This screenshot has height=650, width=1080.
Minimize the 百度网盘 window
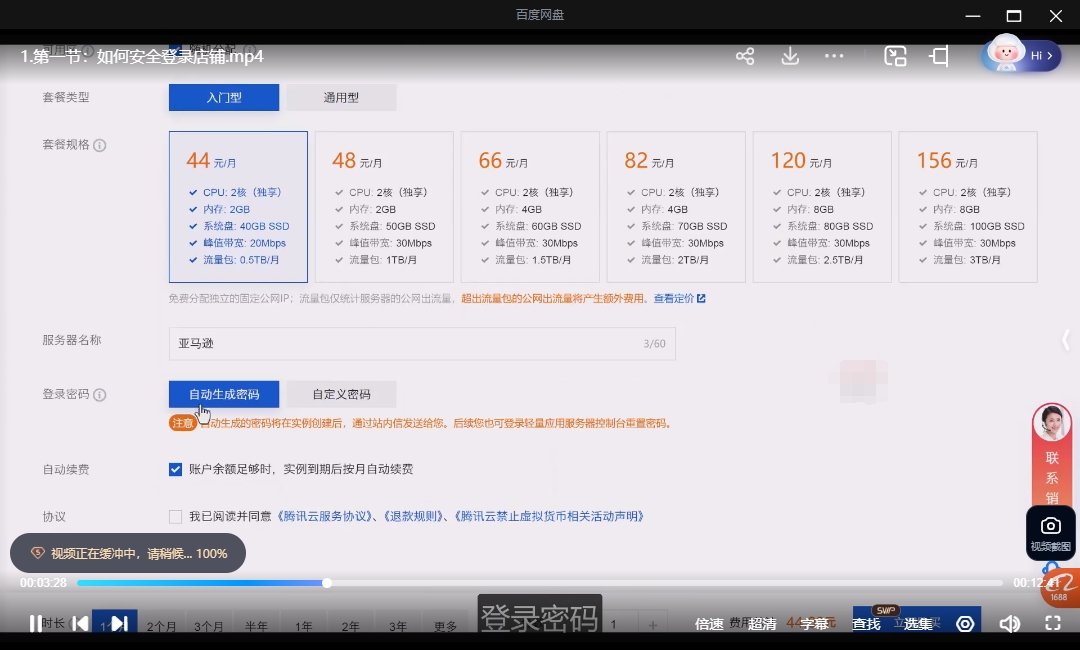973,15
